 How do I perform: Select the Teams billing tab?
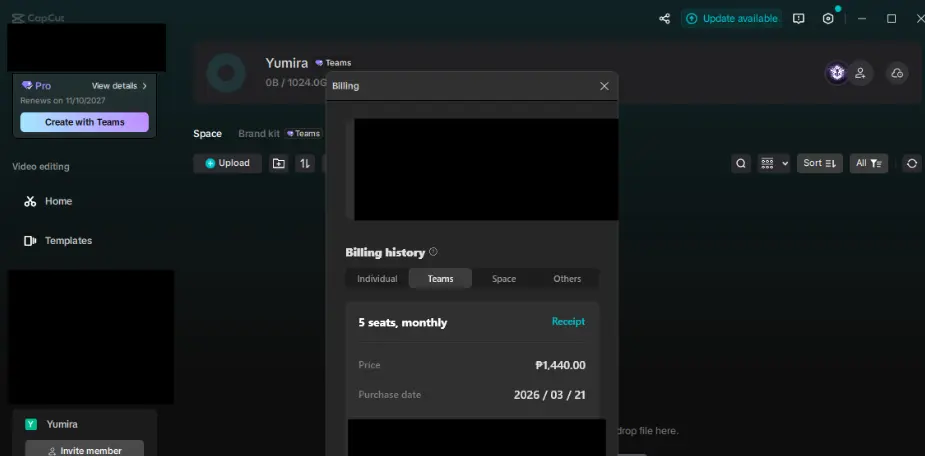click(x=440, y=278)
